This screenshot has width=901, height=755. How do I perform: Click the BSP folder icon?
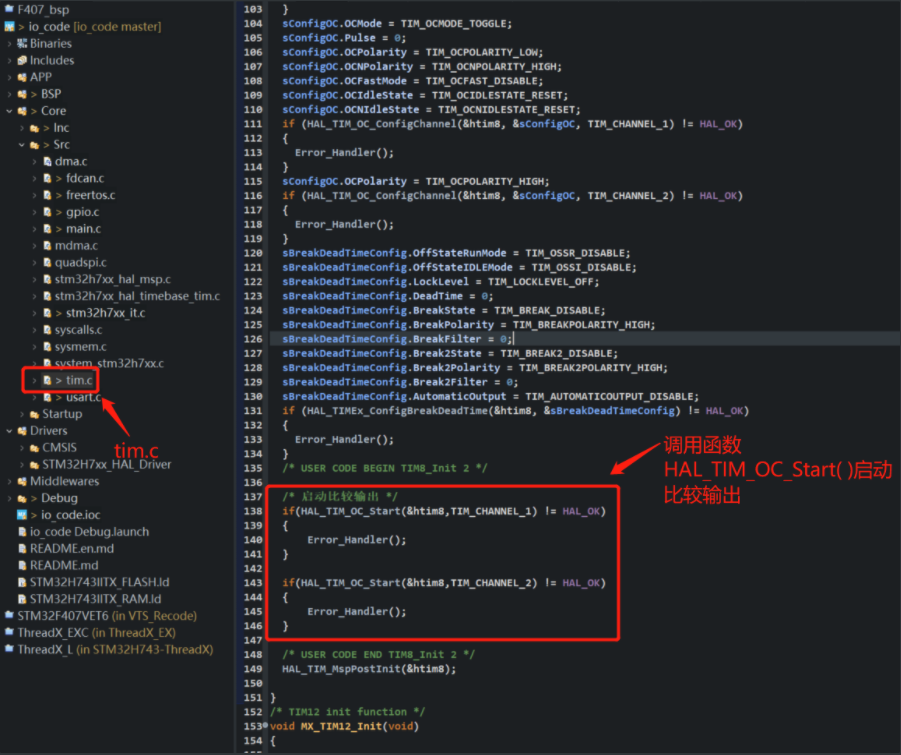click(22, 94)
